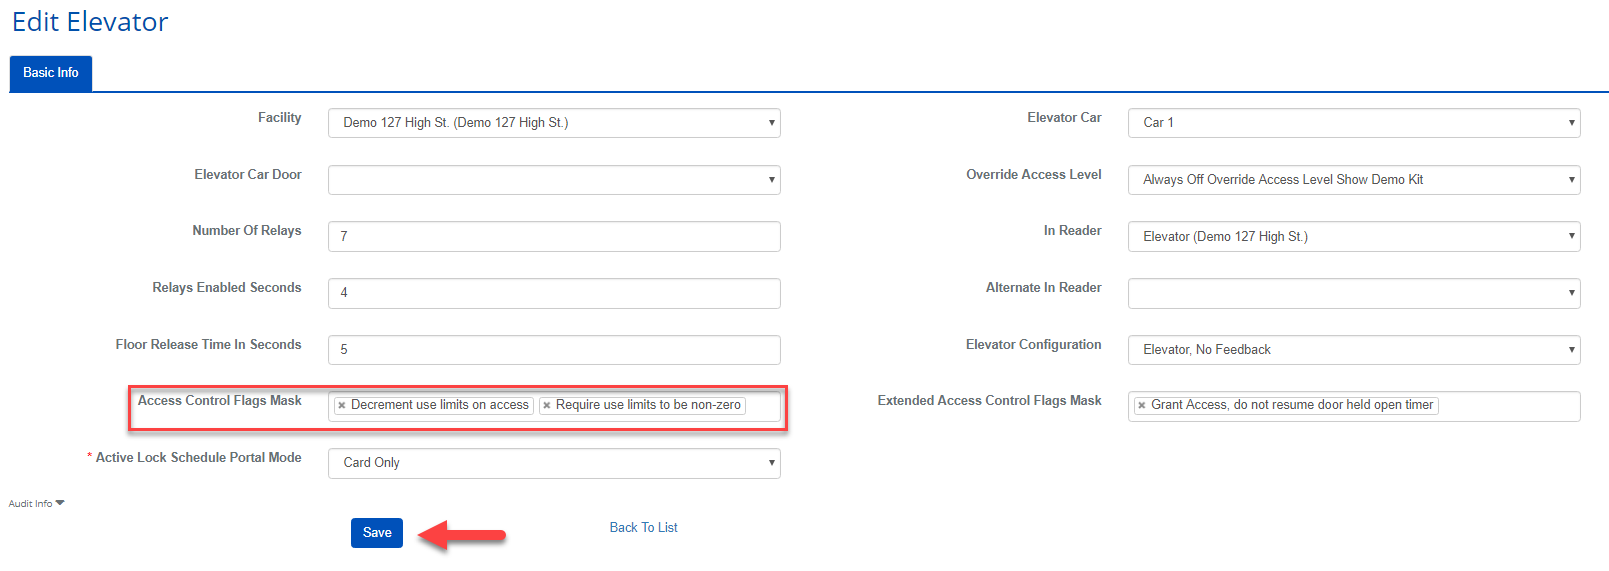The width and height of the screenshot is (1609, 571).
Task: Expand the Audit Info section
Action: 36,504
